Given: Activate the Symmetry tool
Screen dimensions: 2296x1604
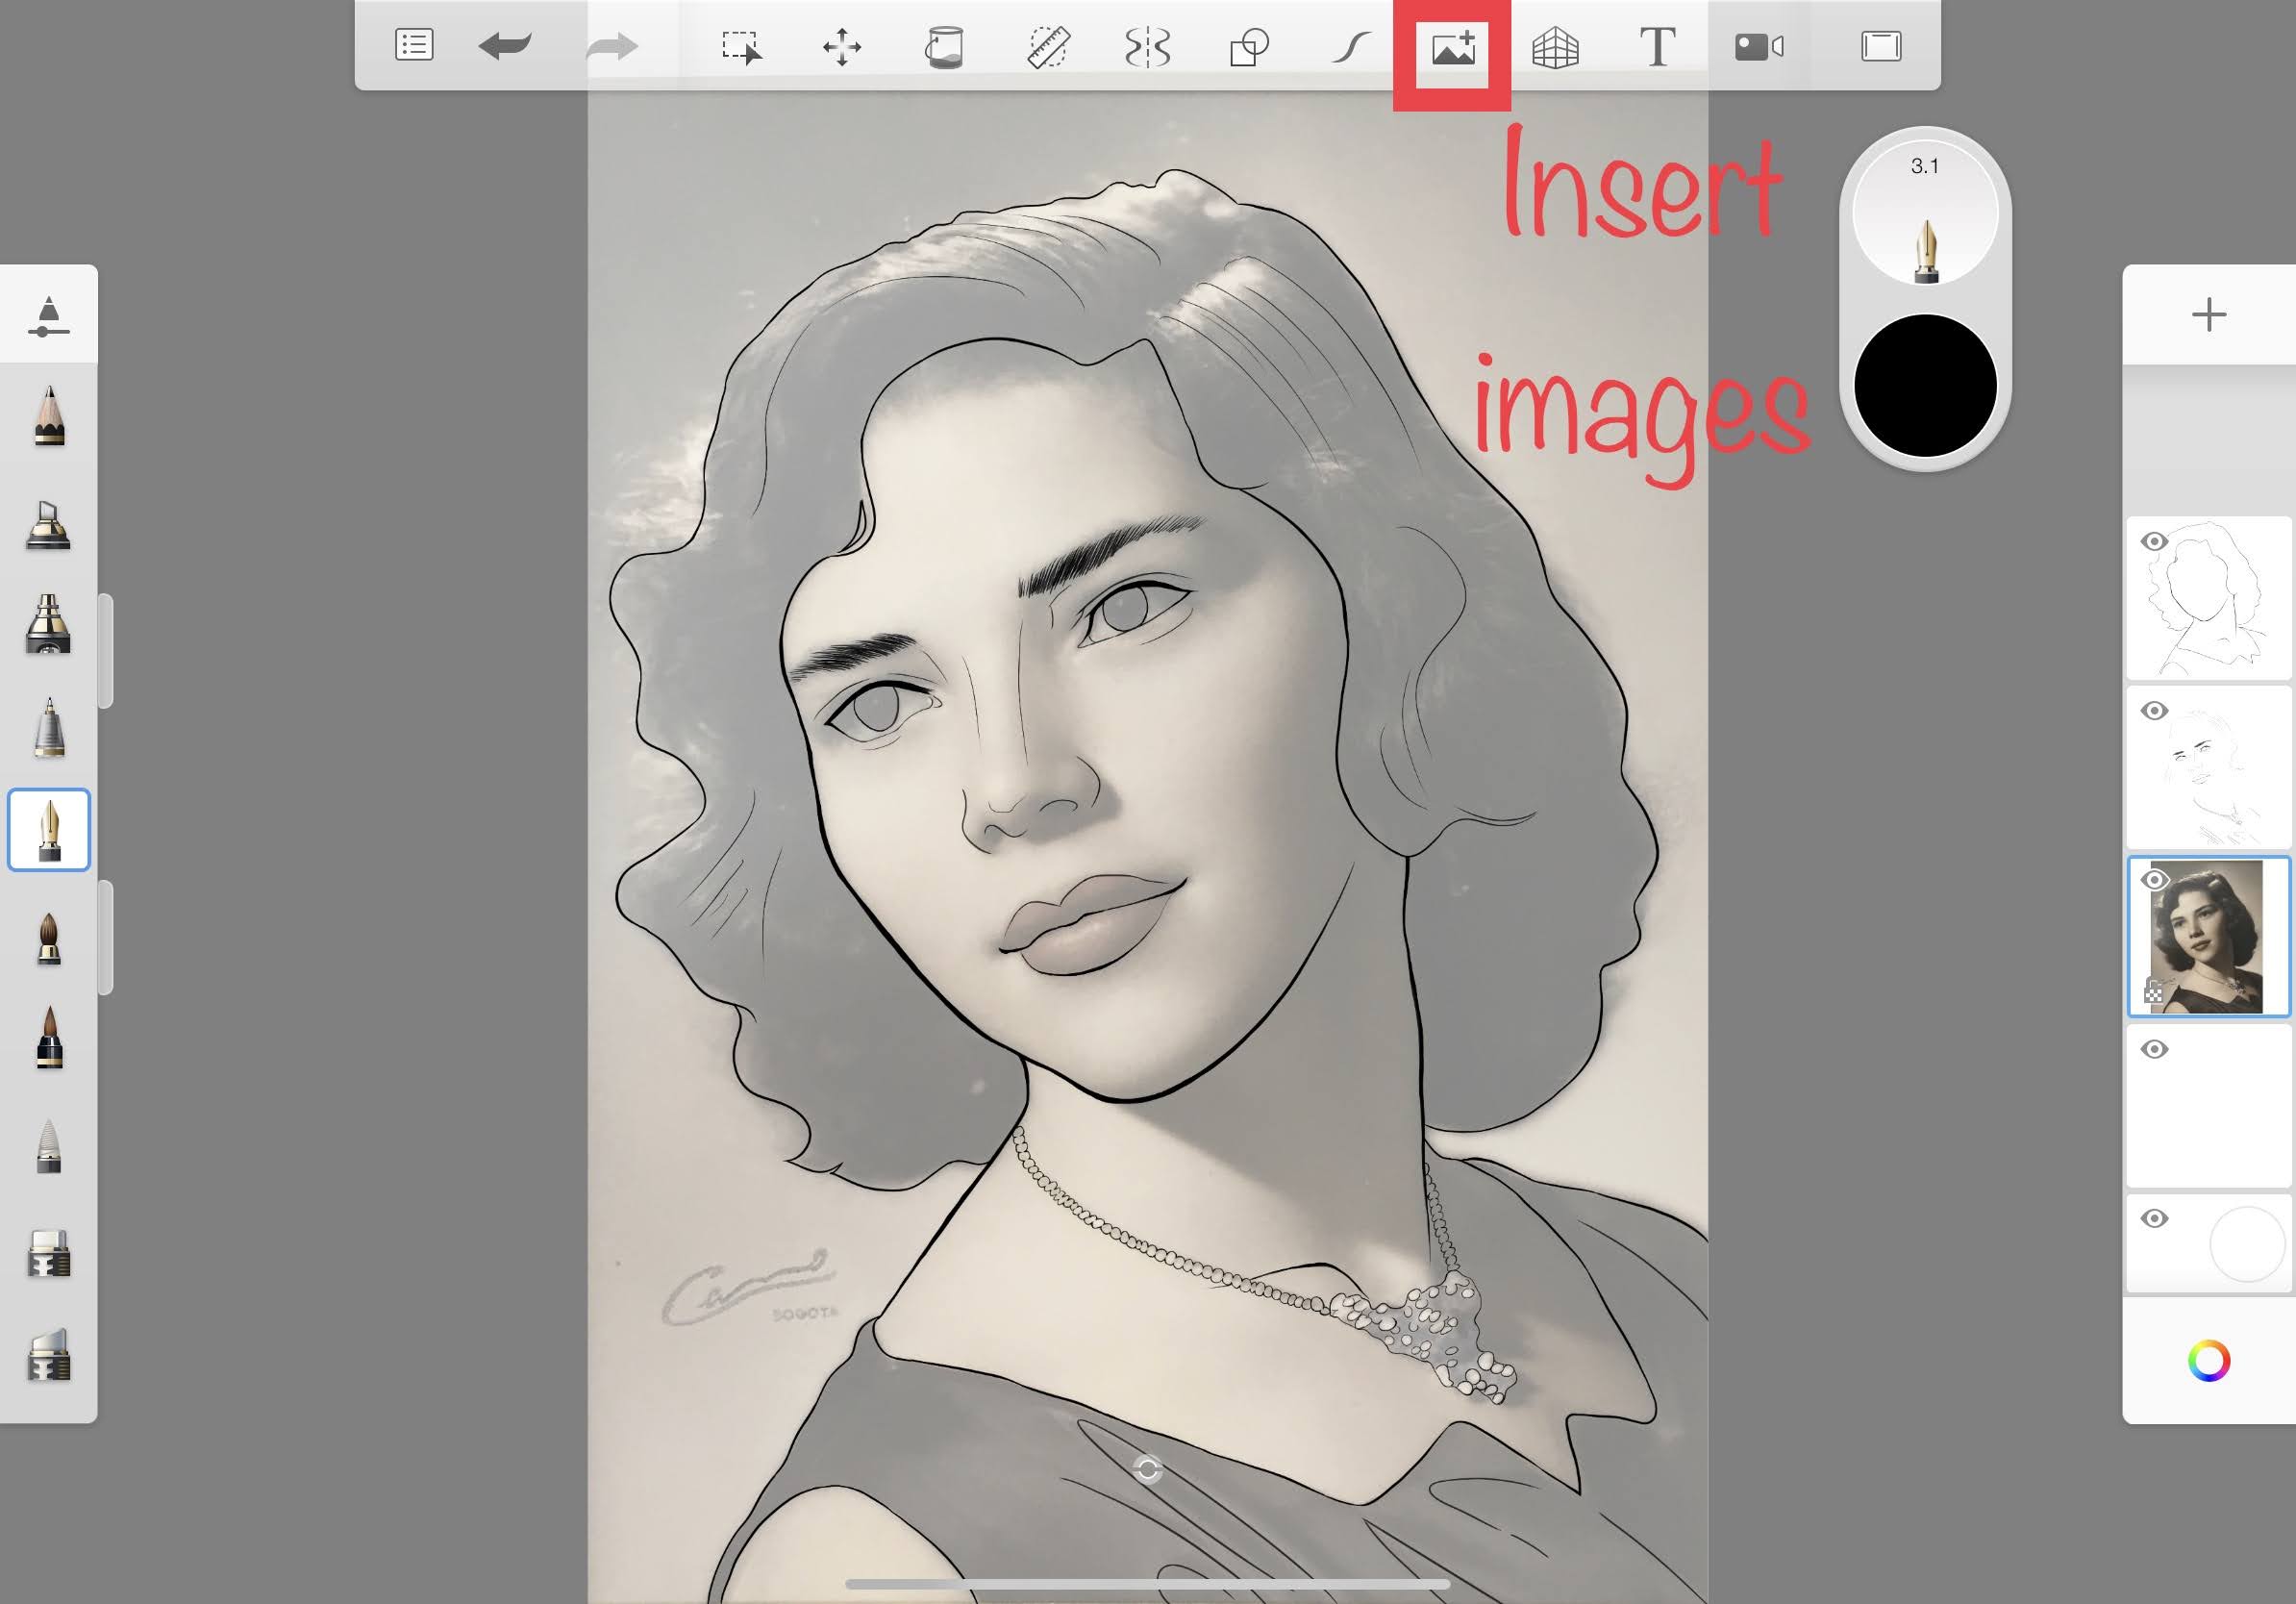Looking at the screenshot, I should point(1150,45).
